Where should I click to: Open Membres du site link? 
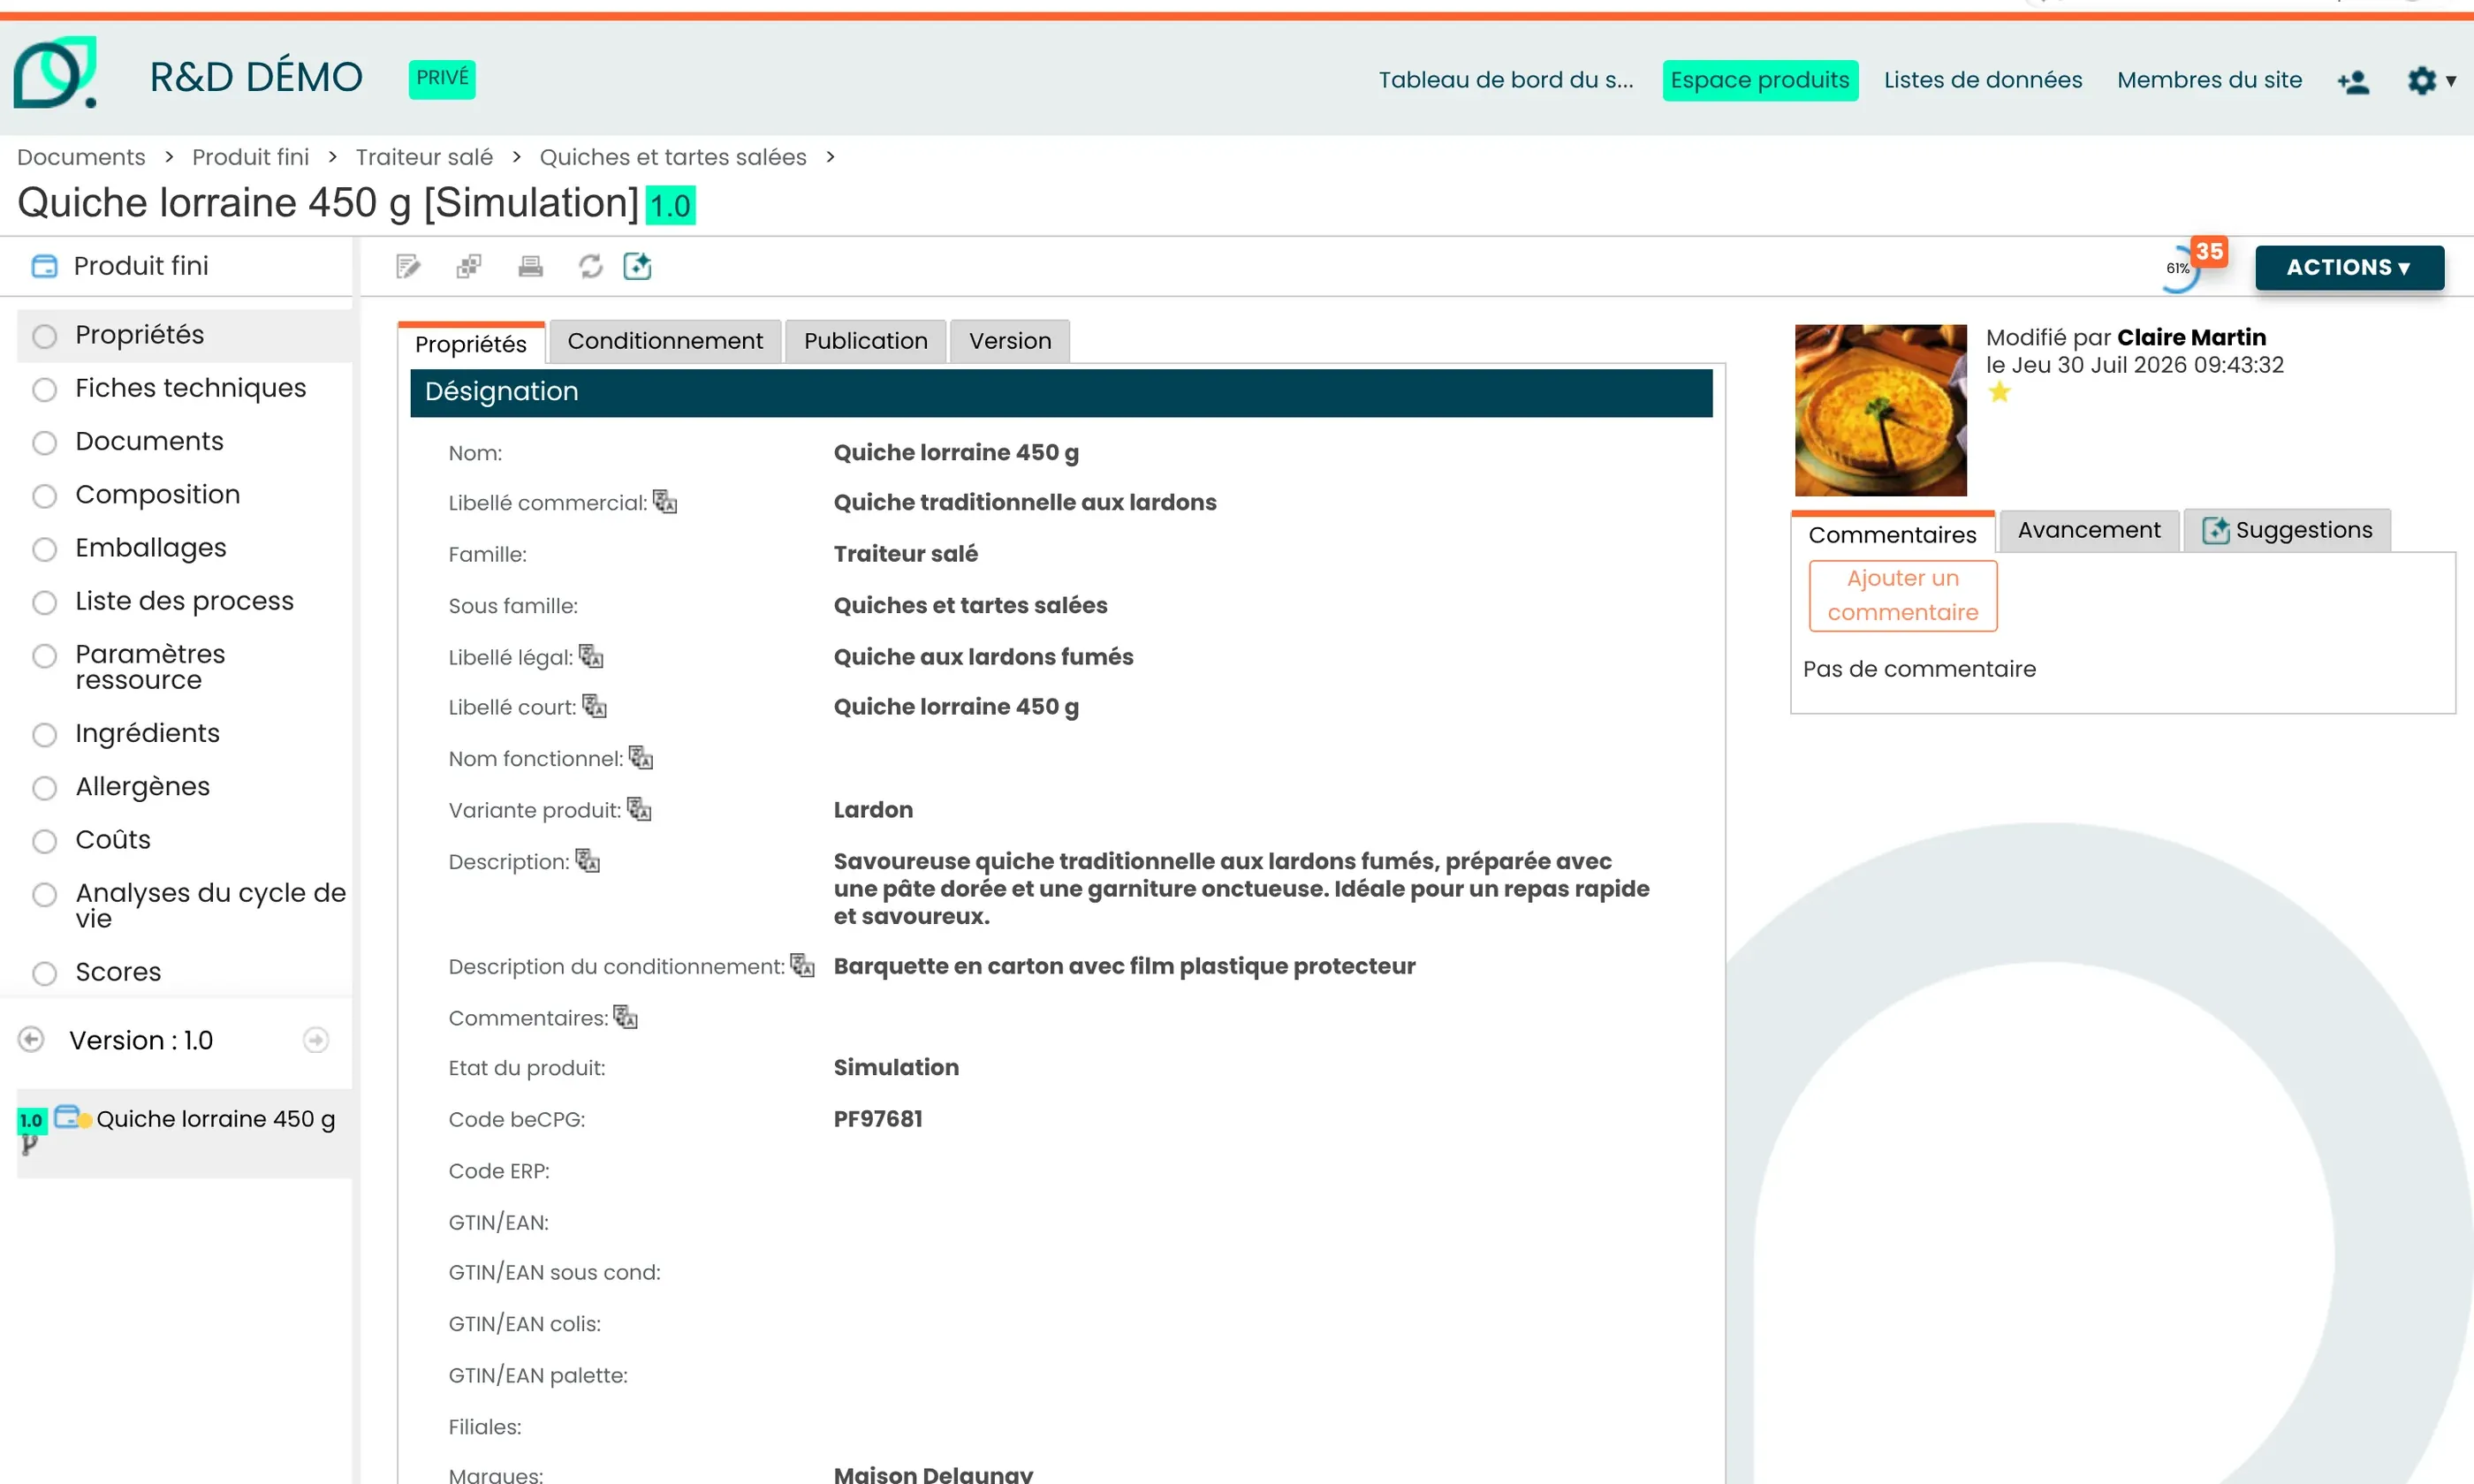tap(2209, 80)
